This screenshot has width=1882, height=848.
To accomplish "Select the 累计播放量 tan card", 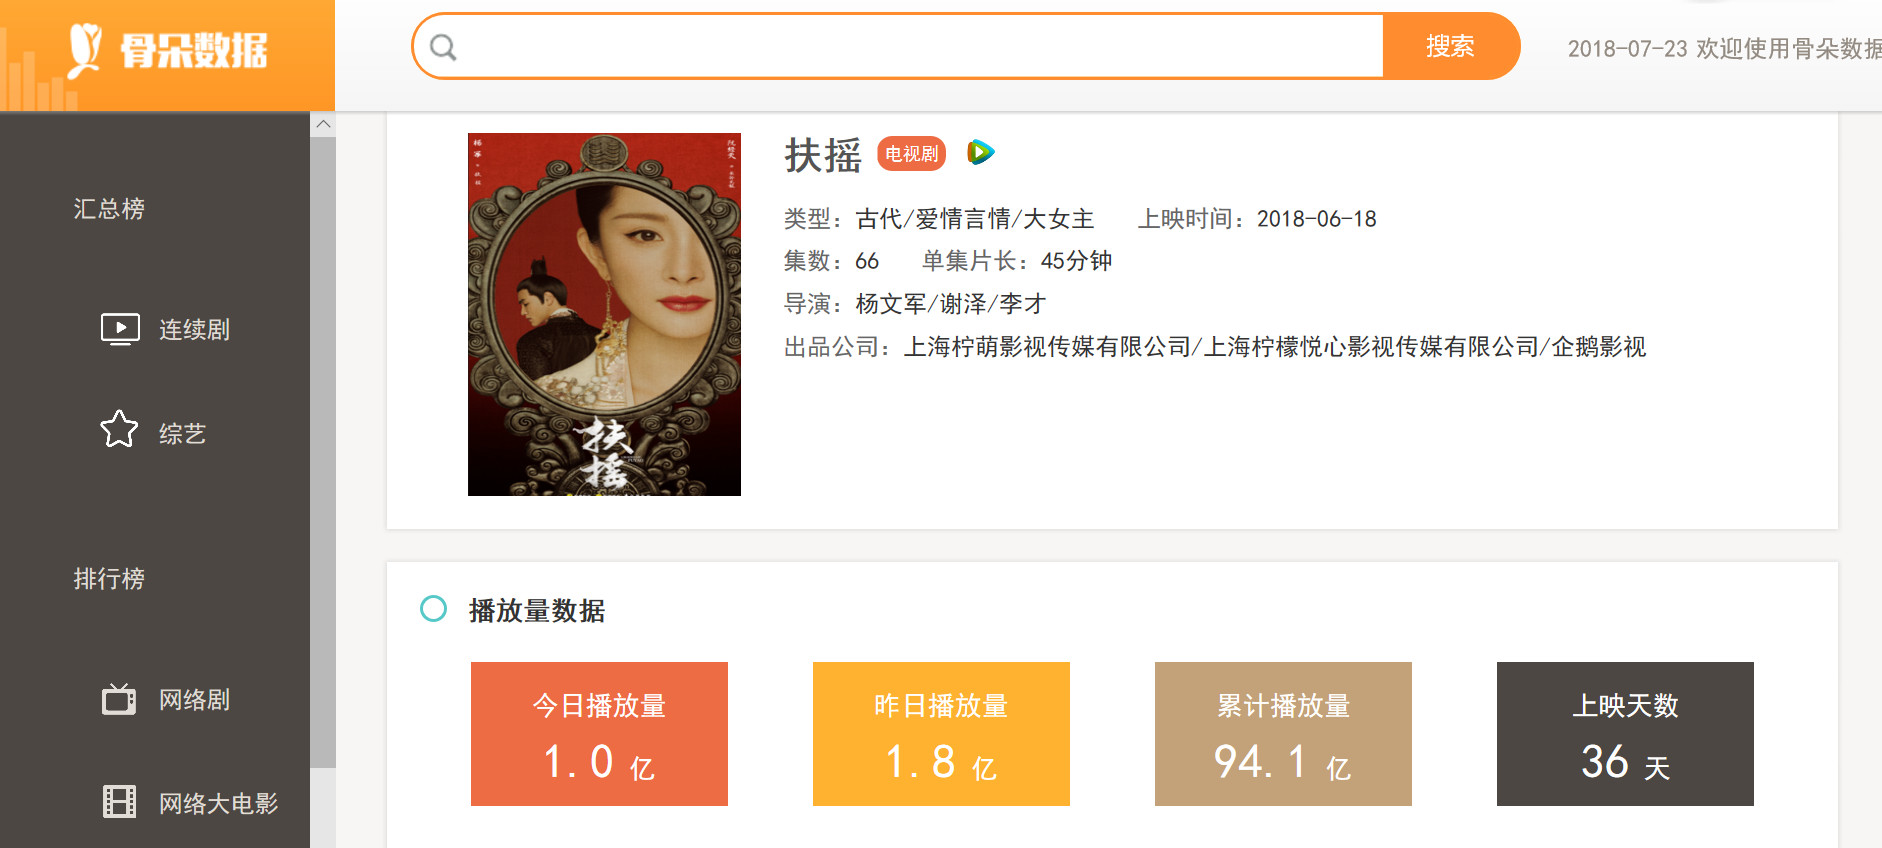I will point(1283,734).
